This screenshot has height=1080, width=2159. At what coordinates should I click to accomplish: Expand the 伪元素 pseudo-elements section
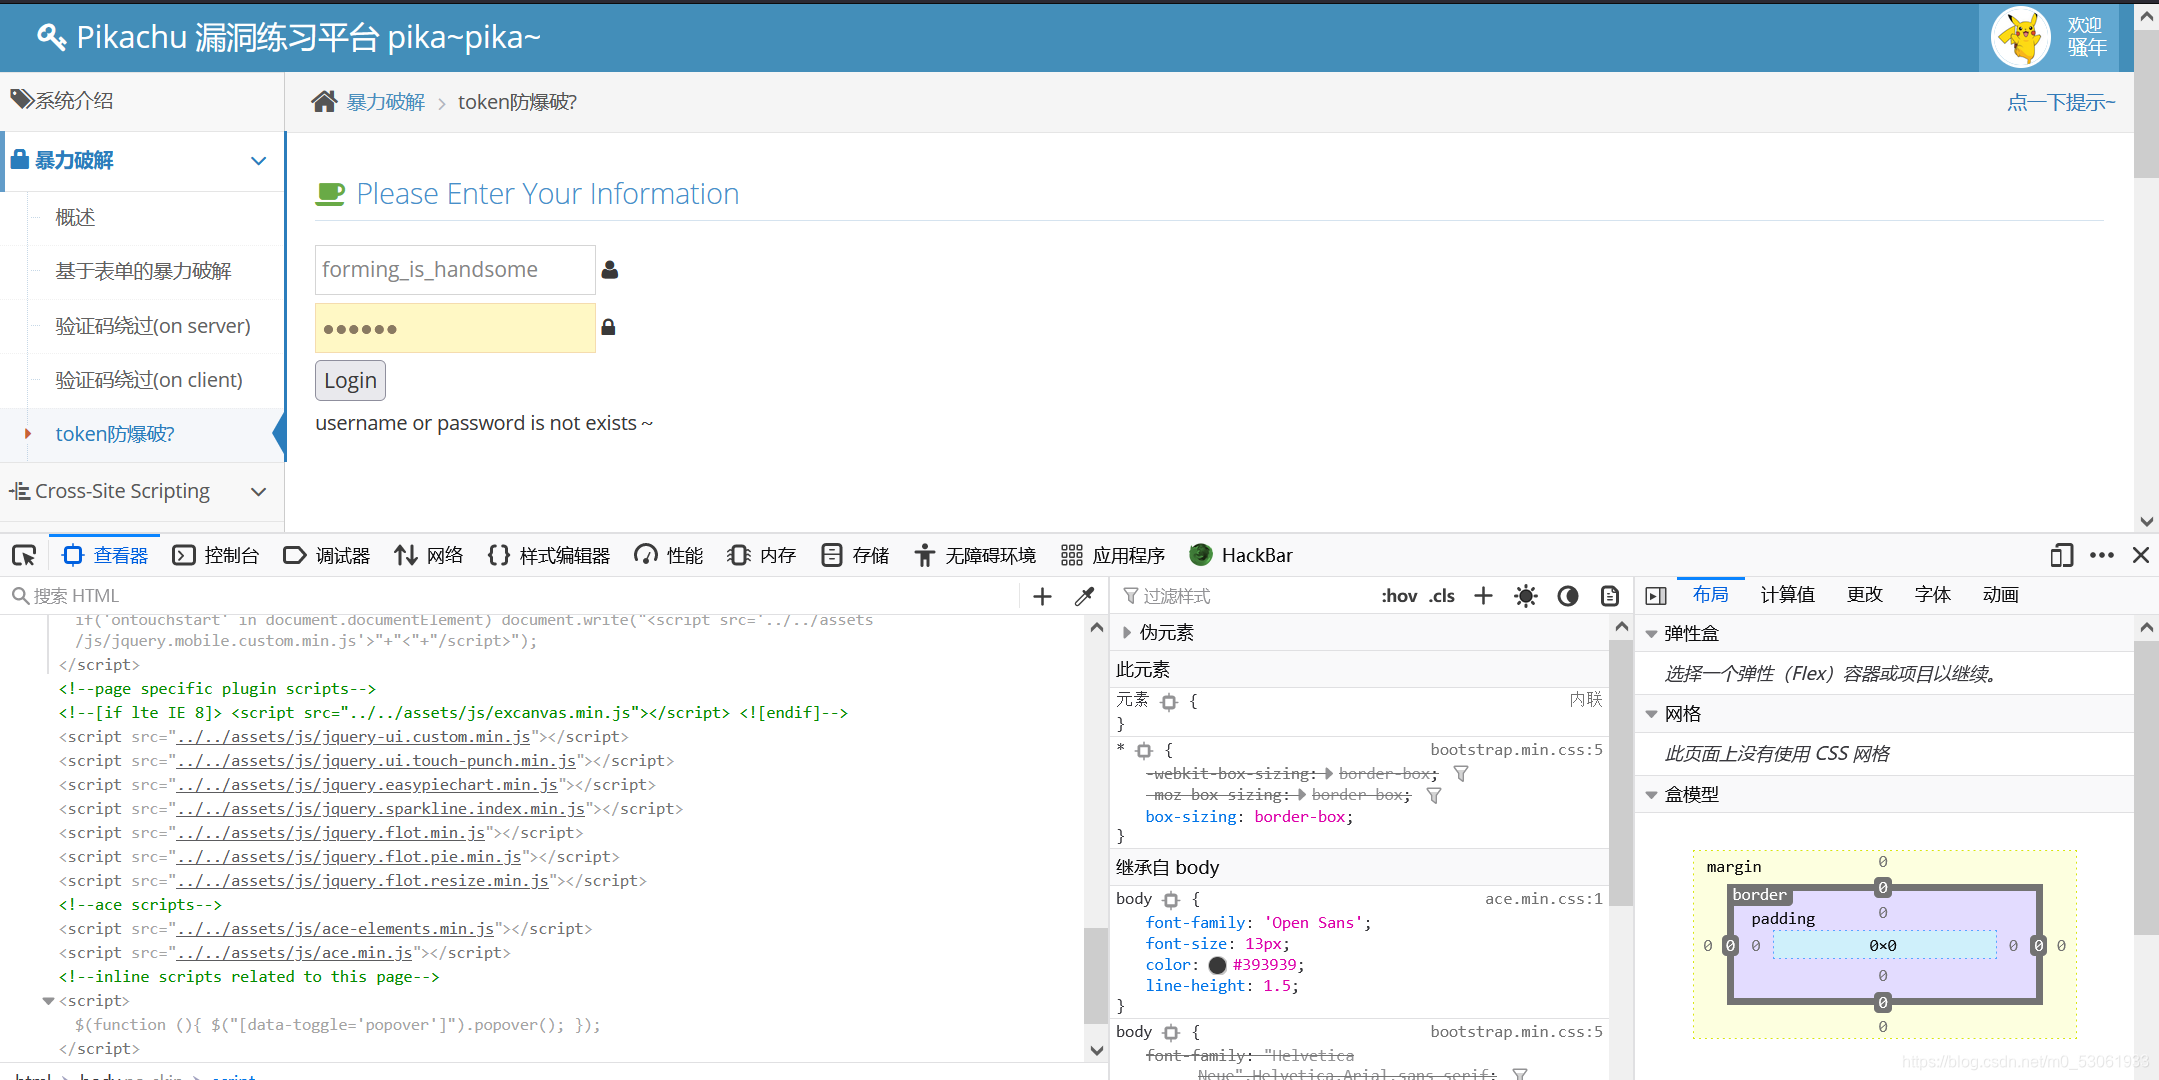(x=1127, y=632)
